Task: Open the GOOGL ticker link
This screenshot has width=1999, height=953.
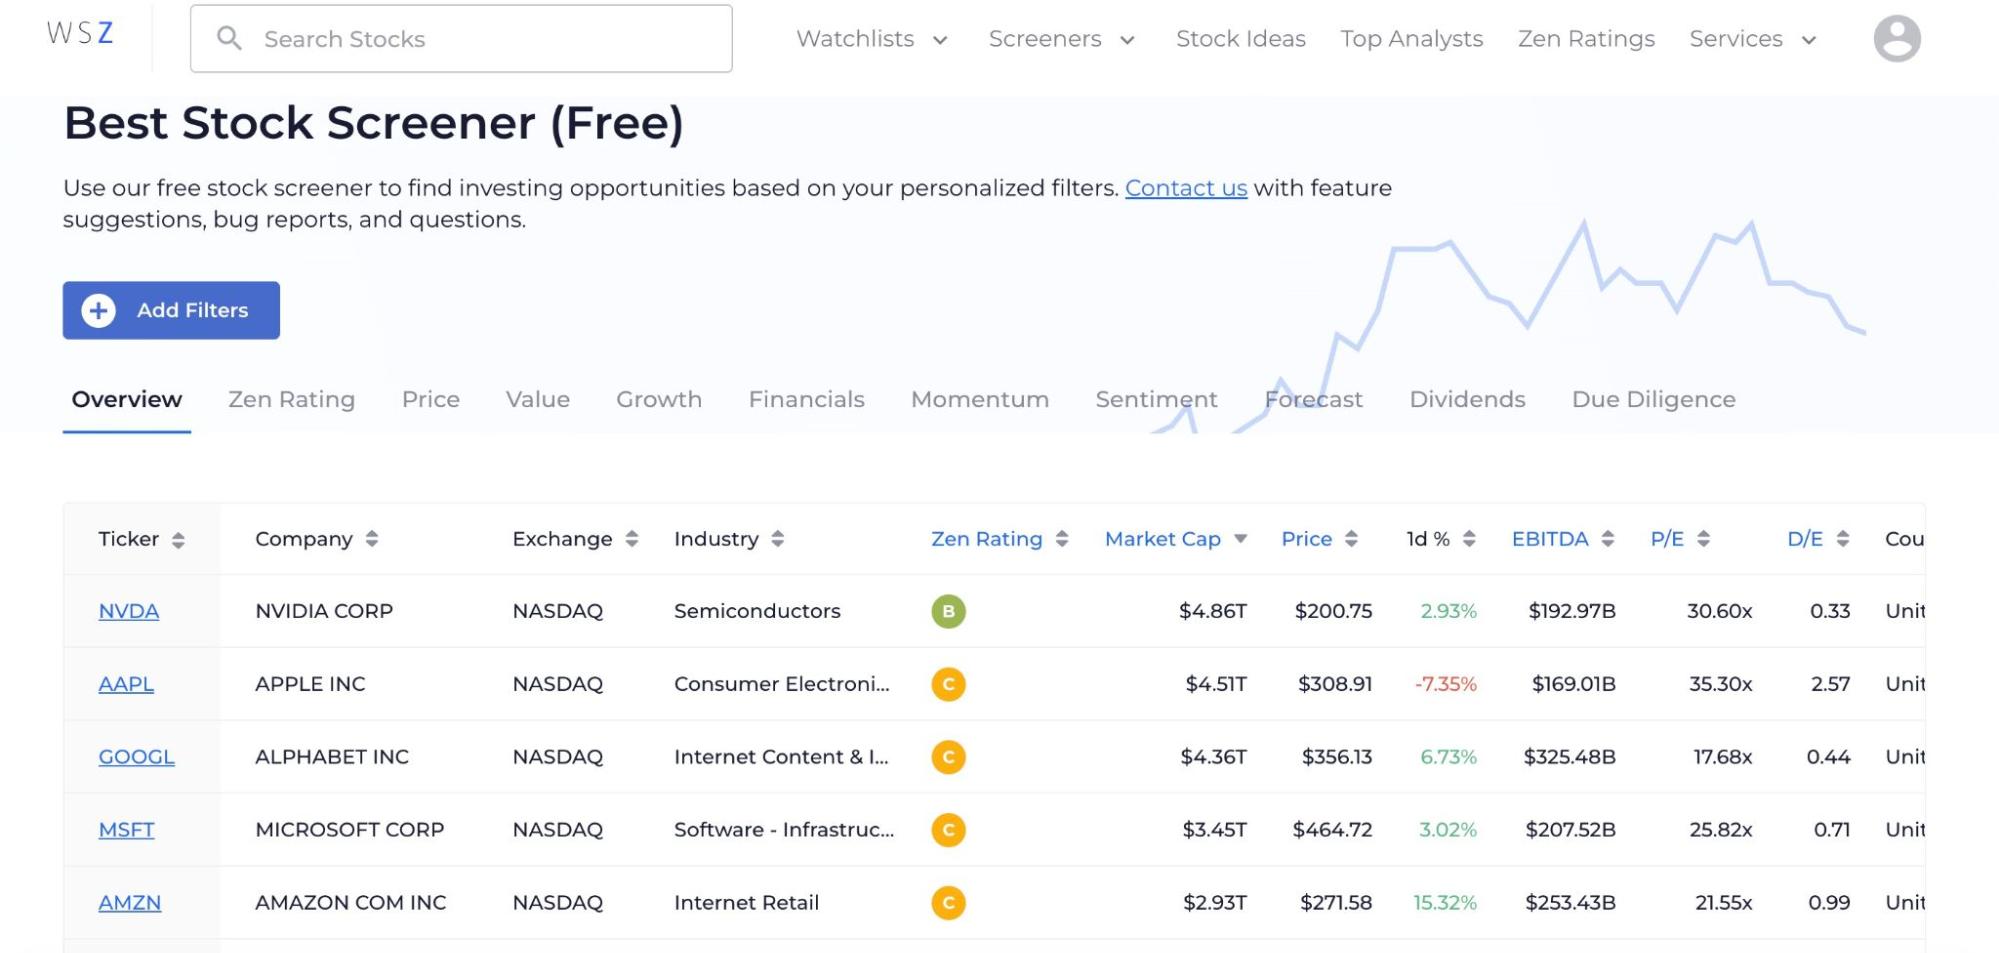Action: 136,757
